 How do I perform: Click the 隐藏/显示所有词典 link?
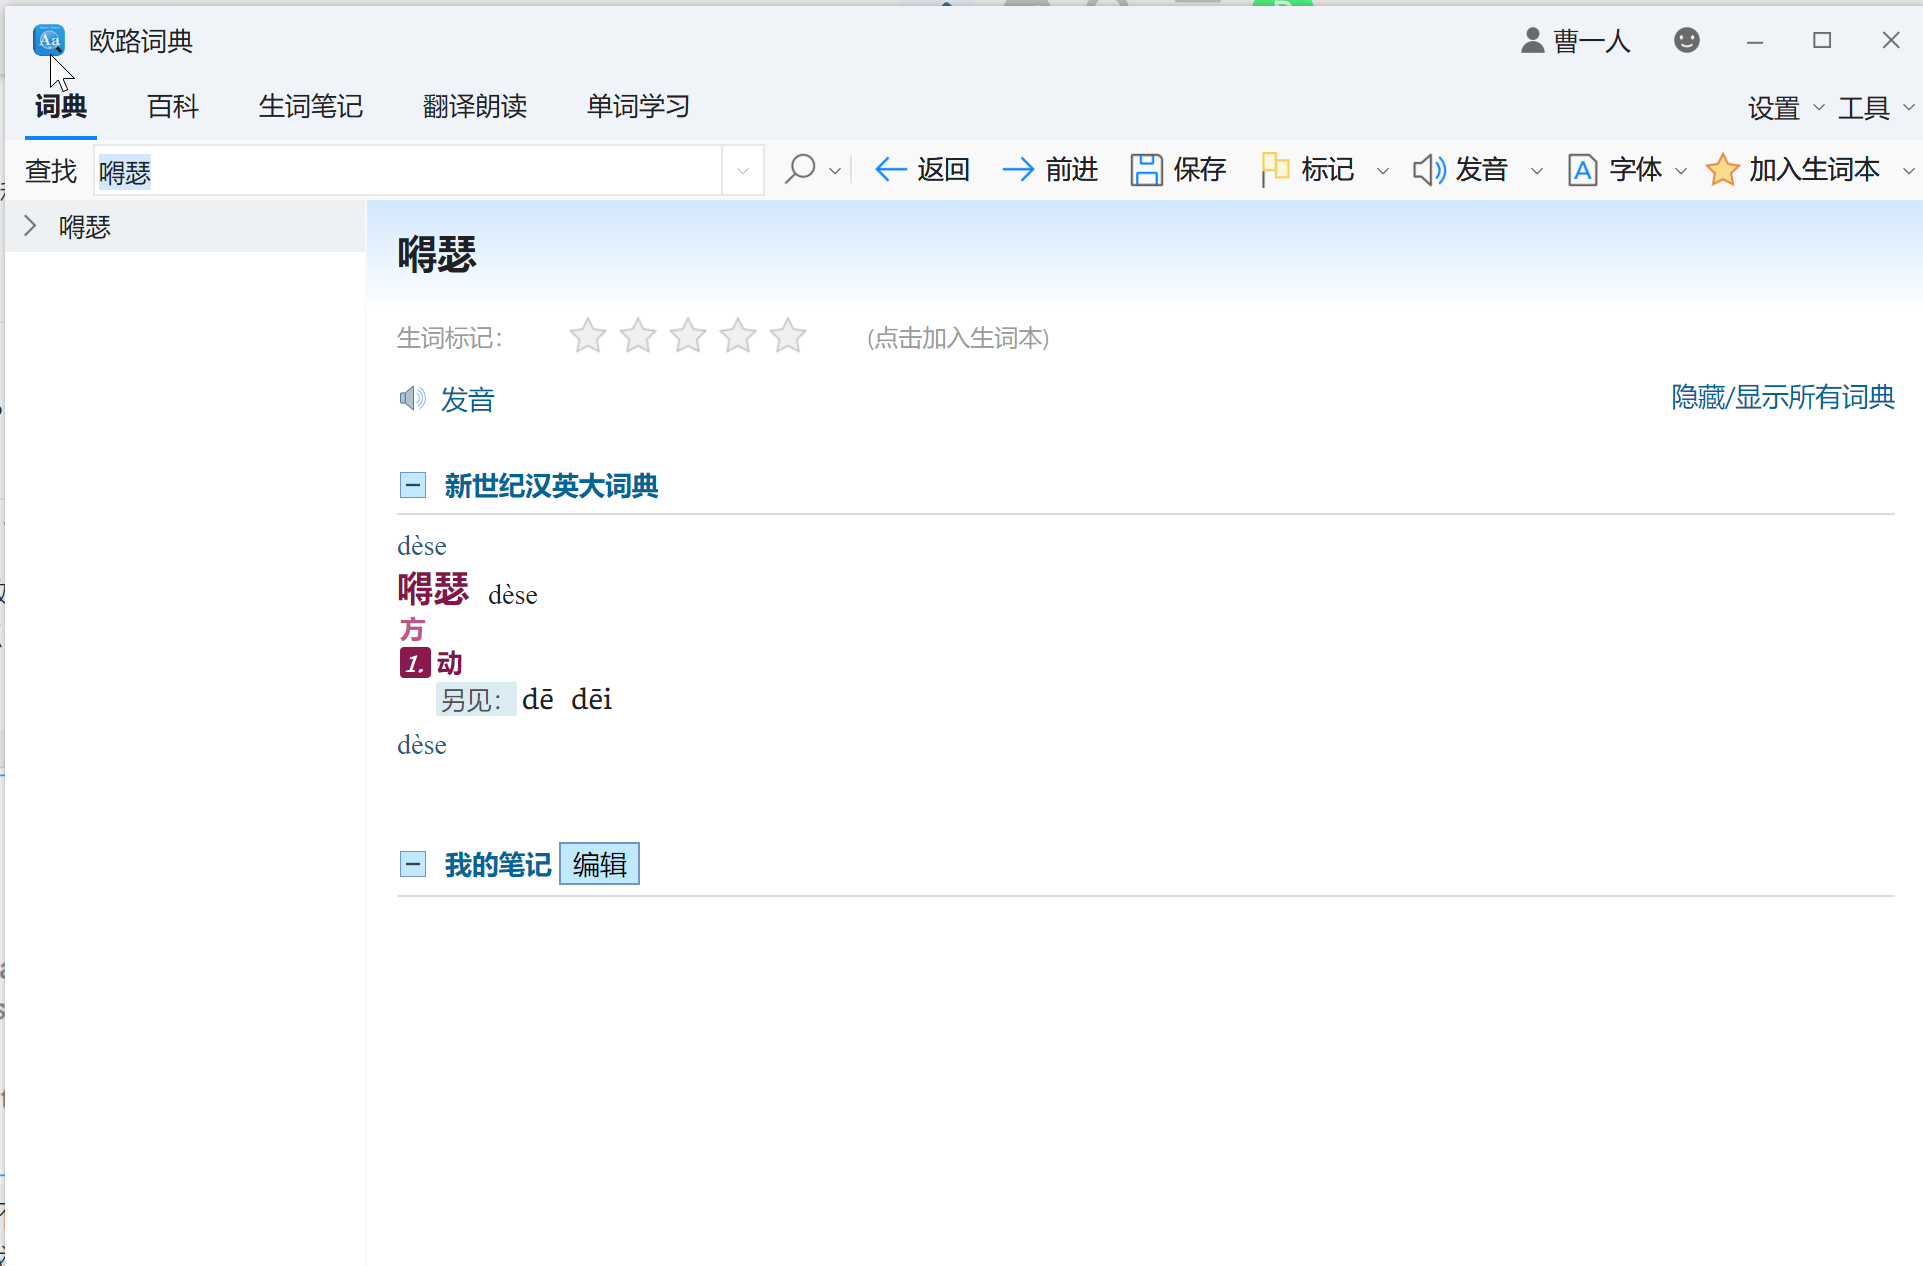[1782, 398]
